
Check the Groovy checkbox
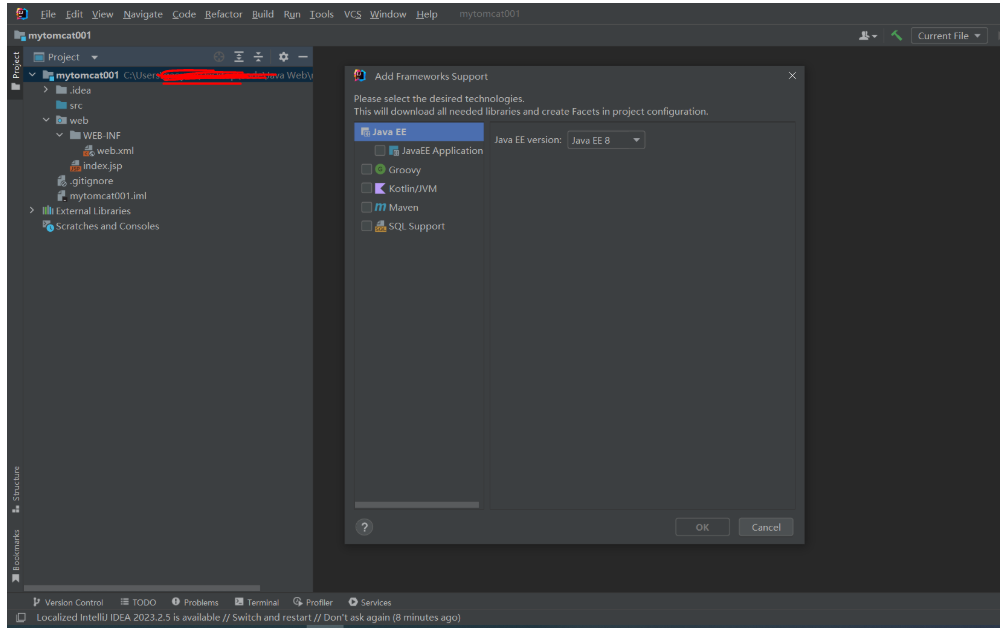366,170
